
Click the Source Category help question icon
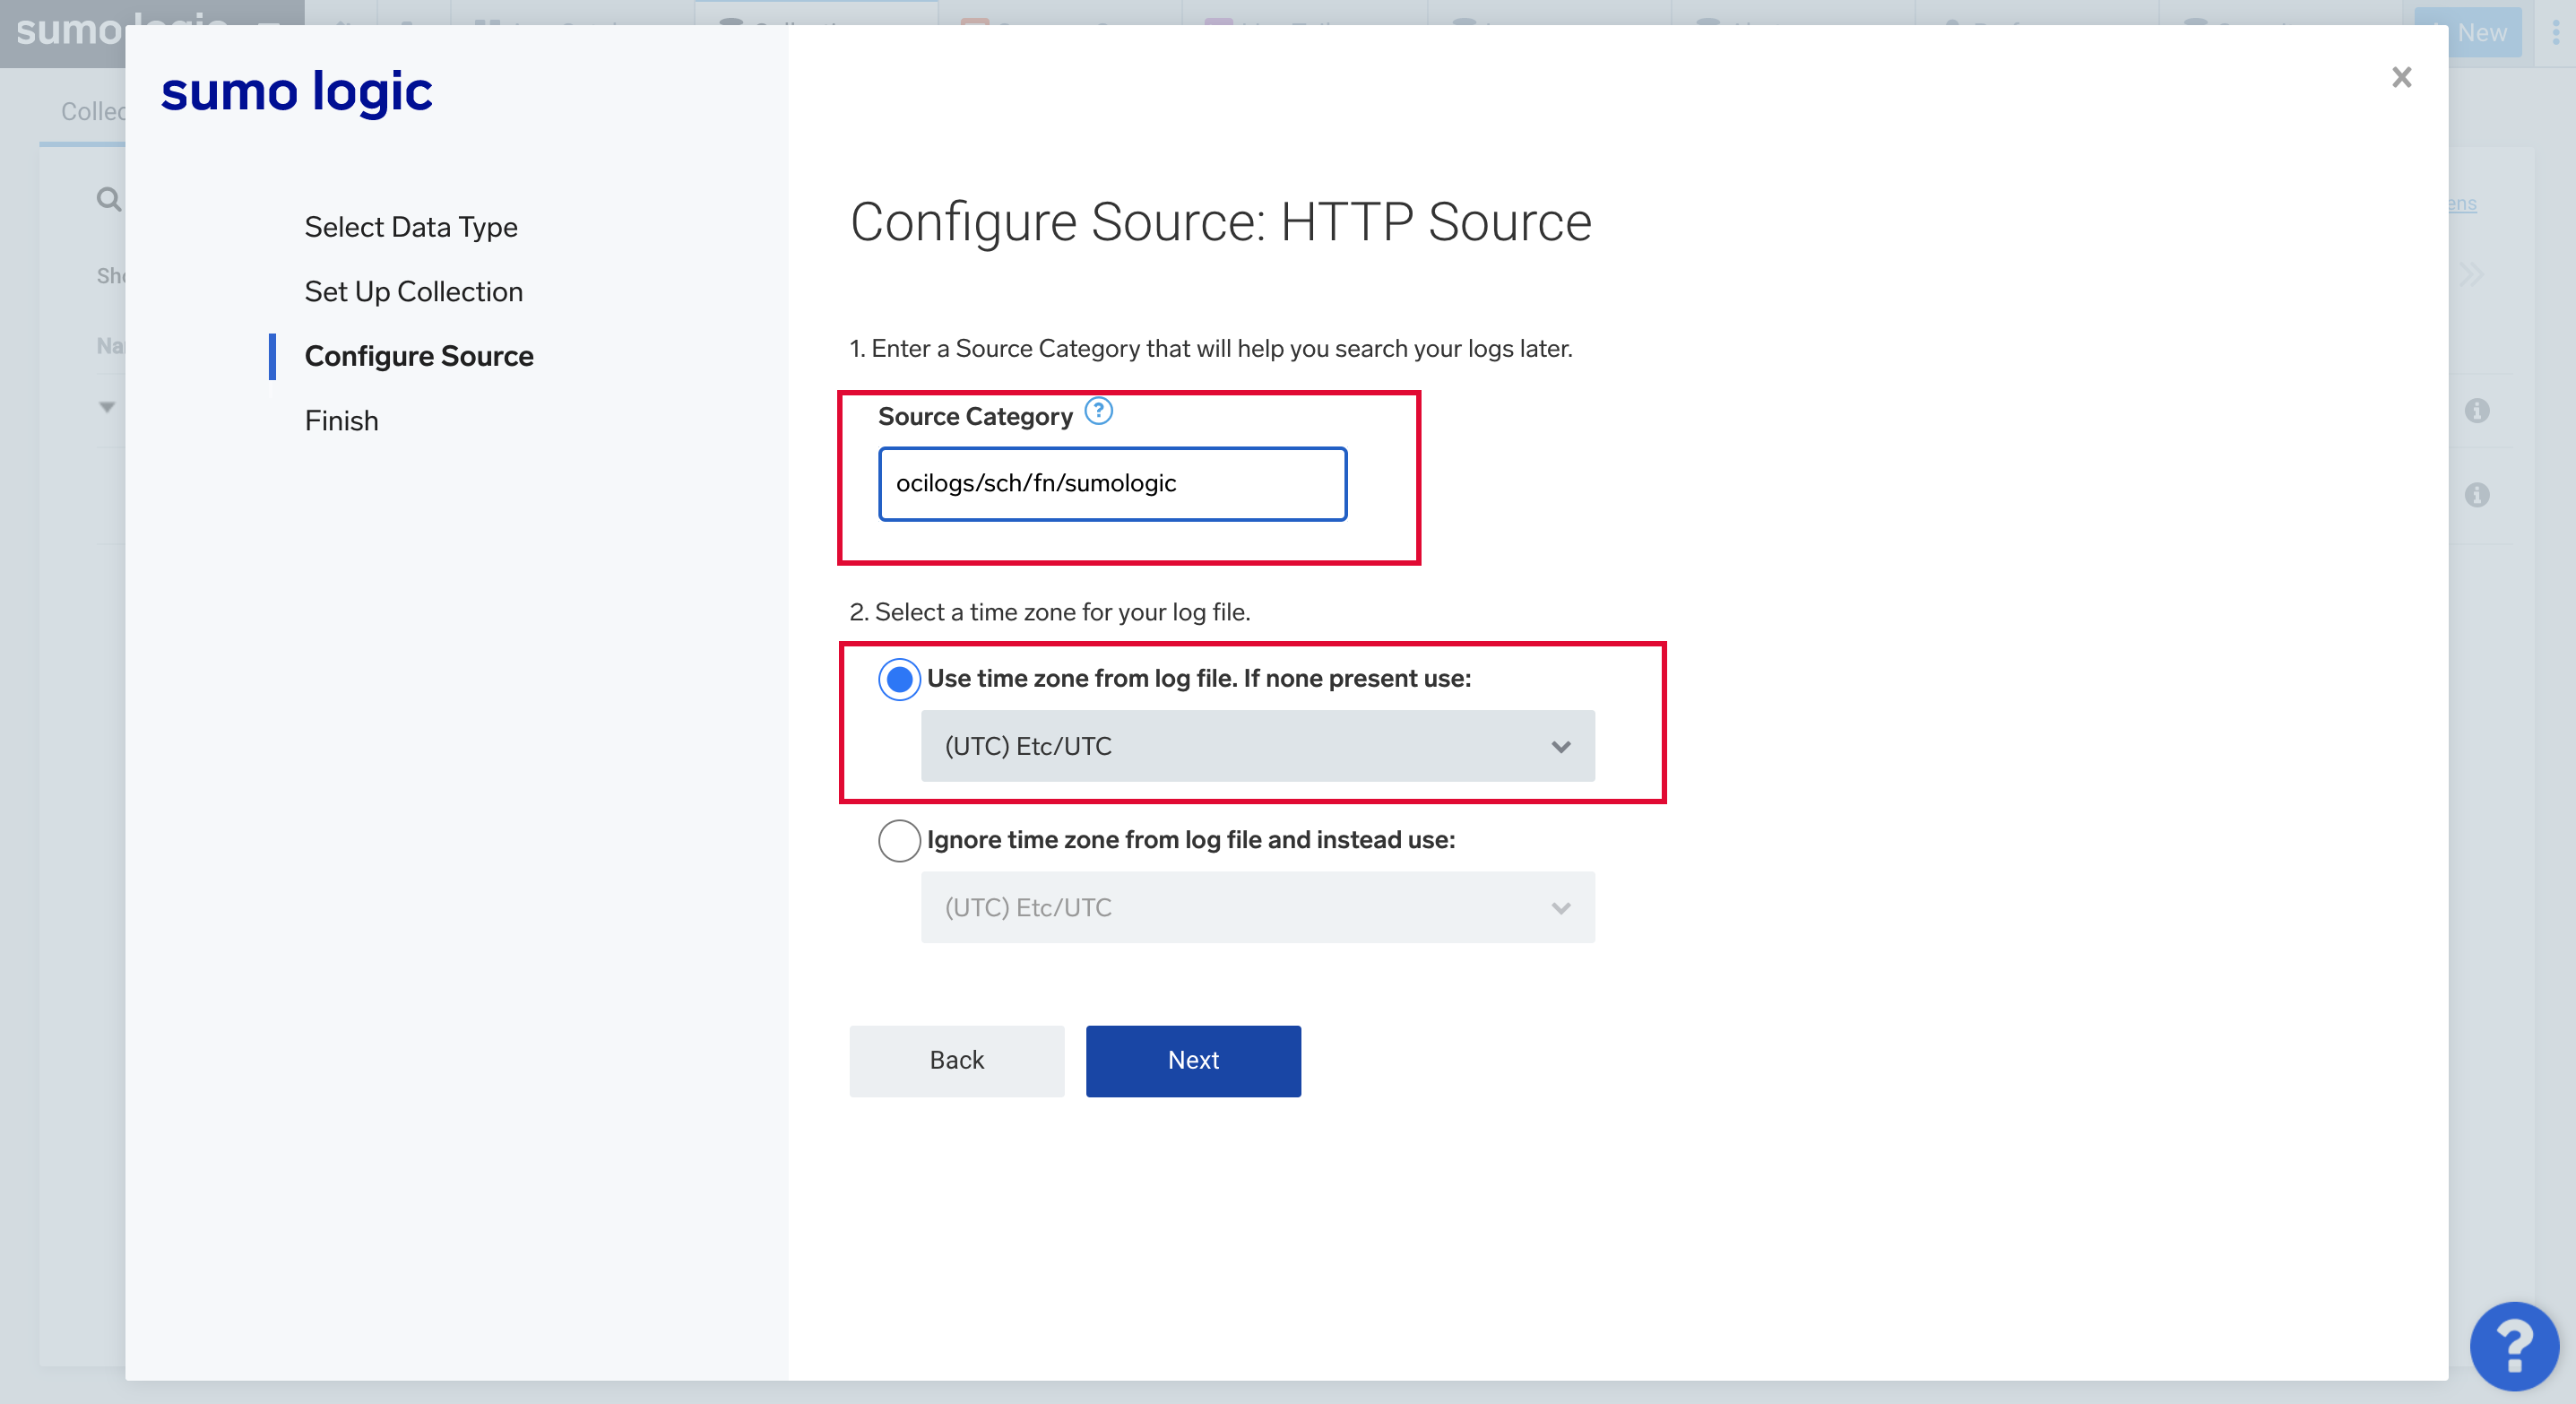[1098, 412]
